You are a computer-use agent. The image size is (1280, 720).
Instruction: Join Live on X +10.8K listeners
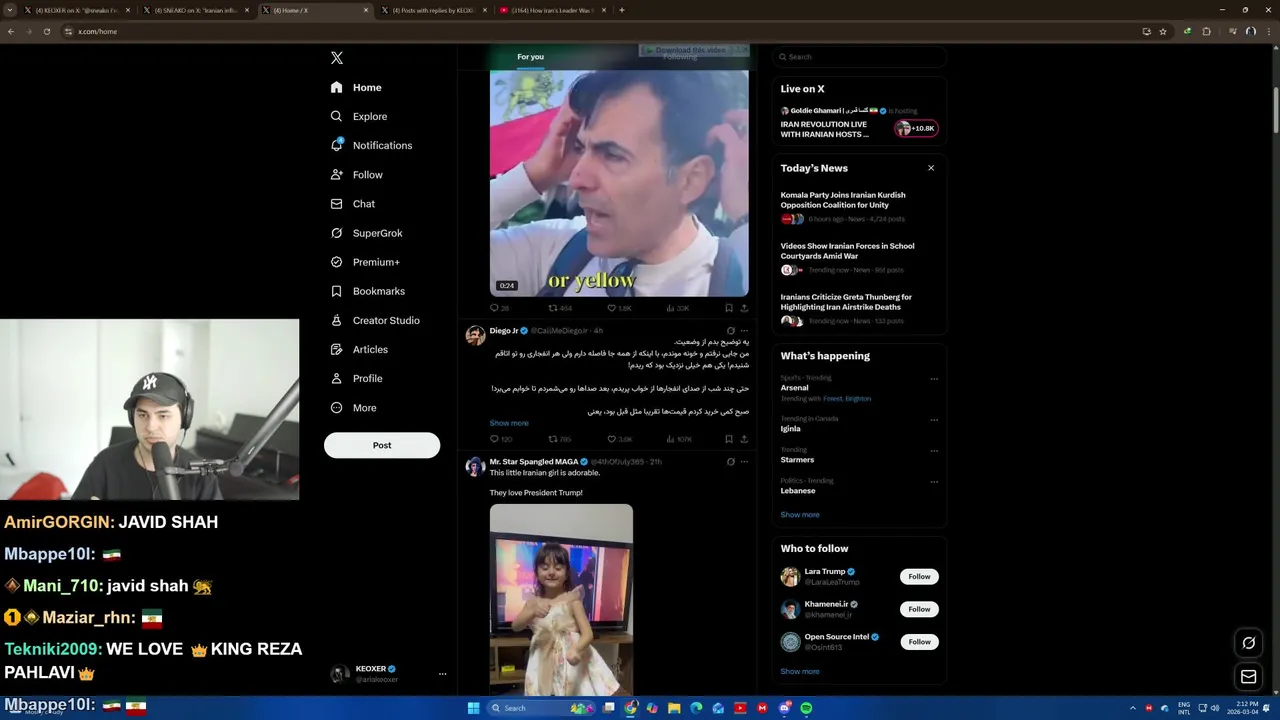pyautogui.click(x=916, y=128)
